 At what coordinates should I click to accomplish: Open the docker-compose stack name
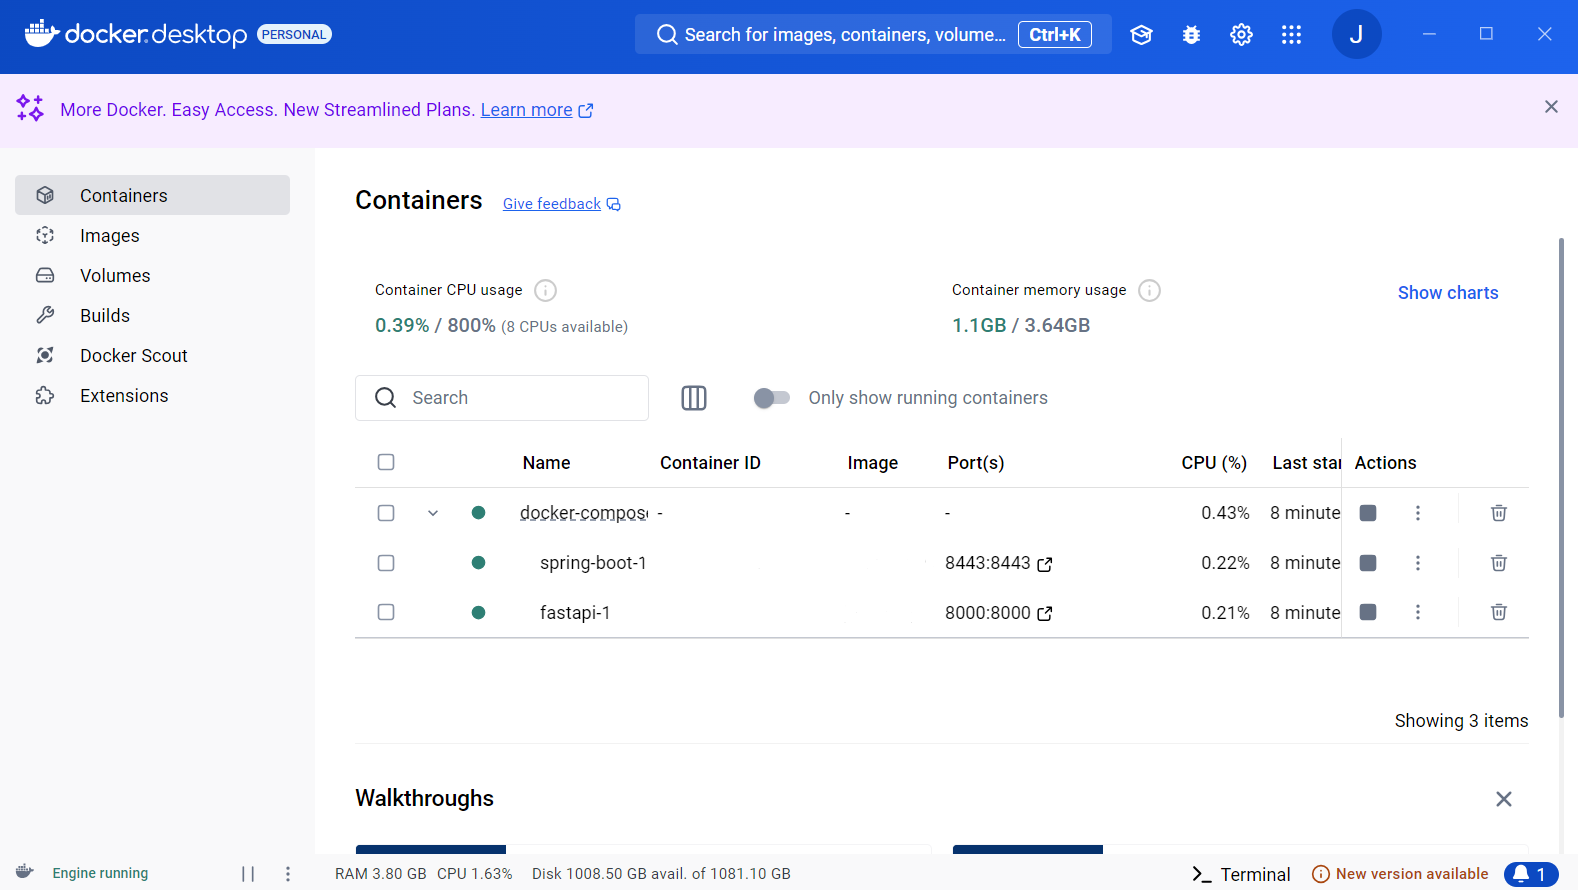pos(584,513)
